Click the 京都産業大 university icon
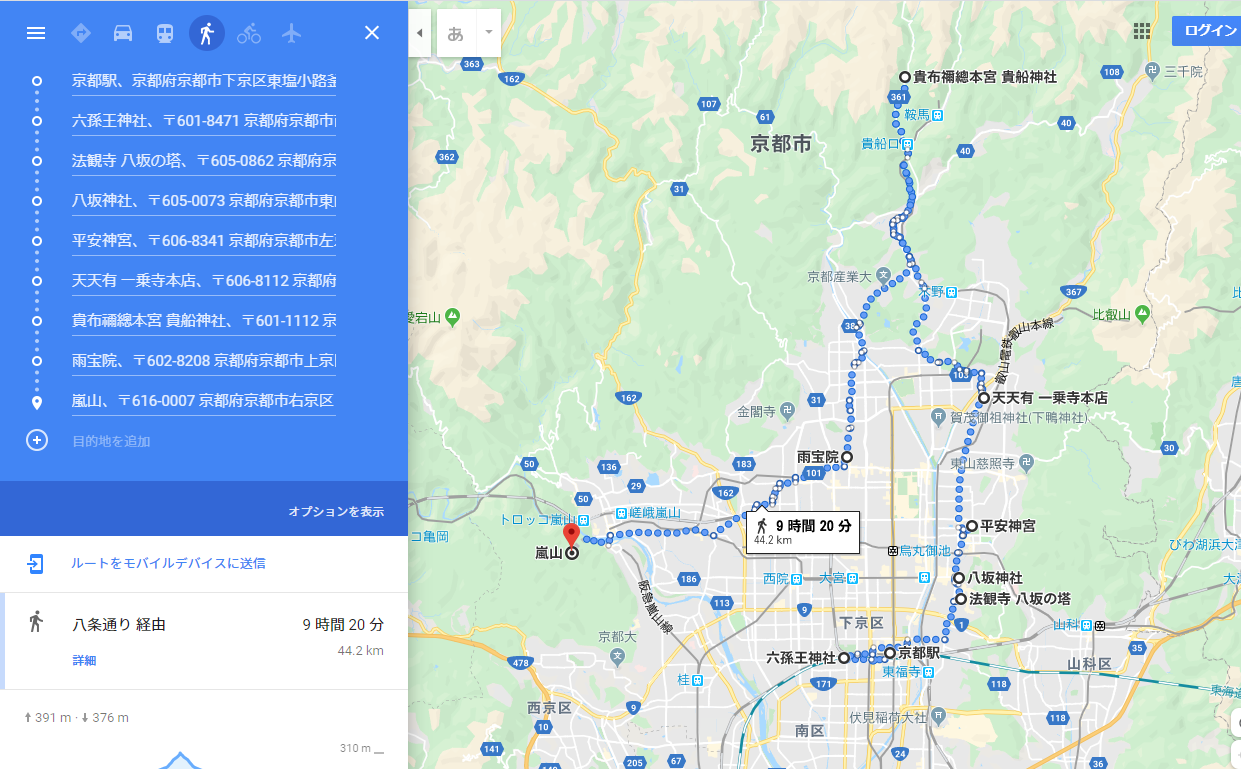Viewport: 1241px width, 769px height. [882, 276]
